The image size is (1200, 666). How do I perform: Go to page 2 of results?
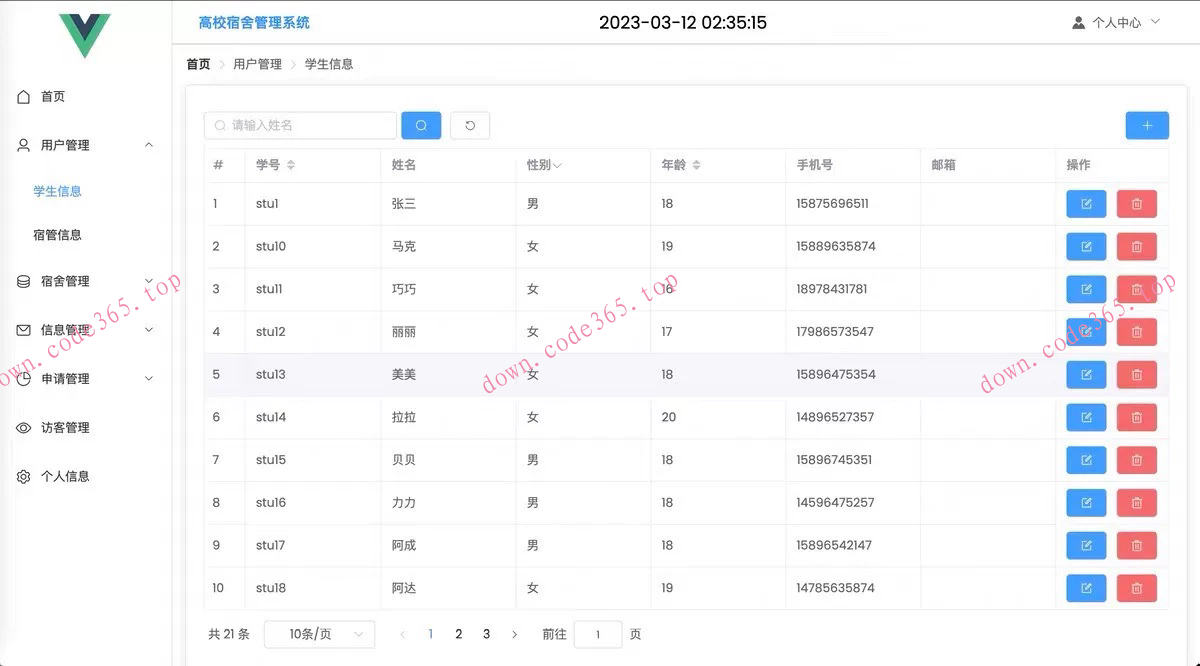click(x=459, y=634)
